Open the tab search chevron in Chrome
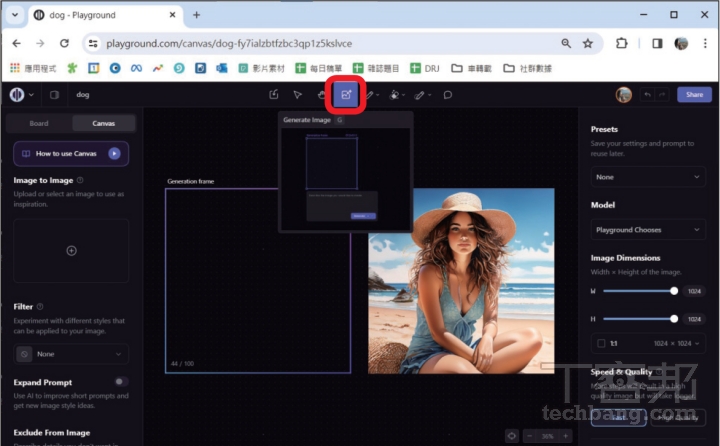Screen dimensions: 720x446 point(15,15)
